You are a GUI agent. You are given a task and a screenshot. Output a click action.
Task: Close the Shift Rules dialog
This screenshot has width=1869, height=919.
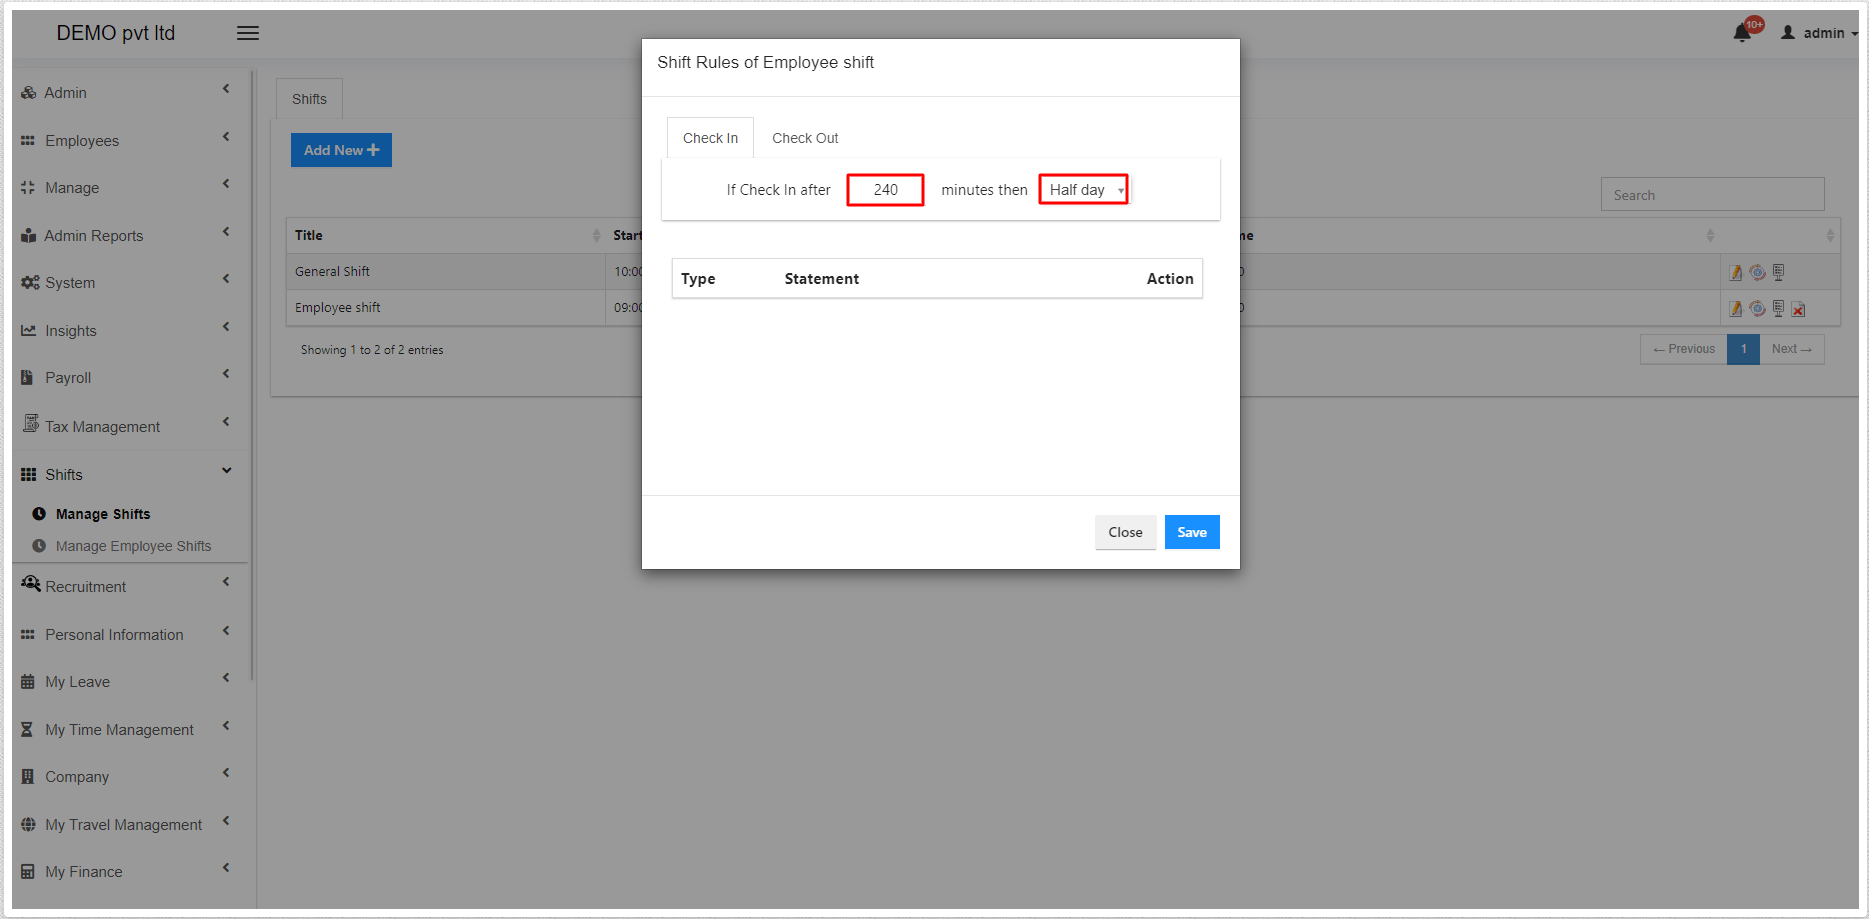pos(1125,532)
